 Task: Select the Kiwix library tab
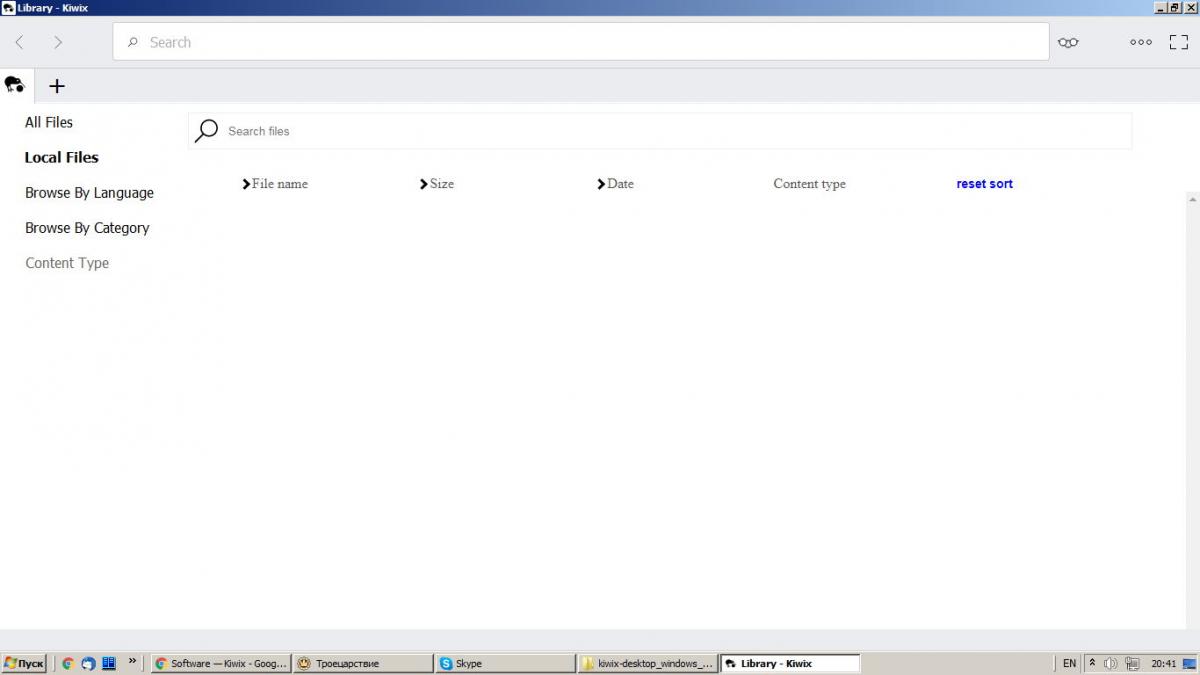click(x=15, y=85)
